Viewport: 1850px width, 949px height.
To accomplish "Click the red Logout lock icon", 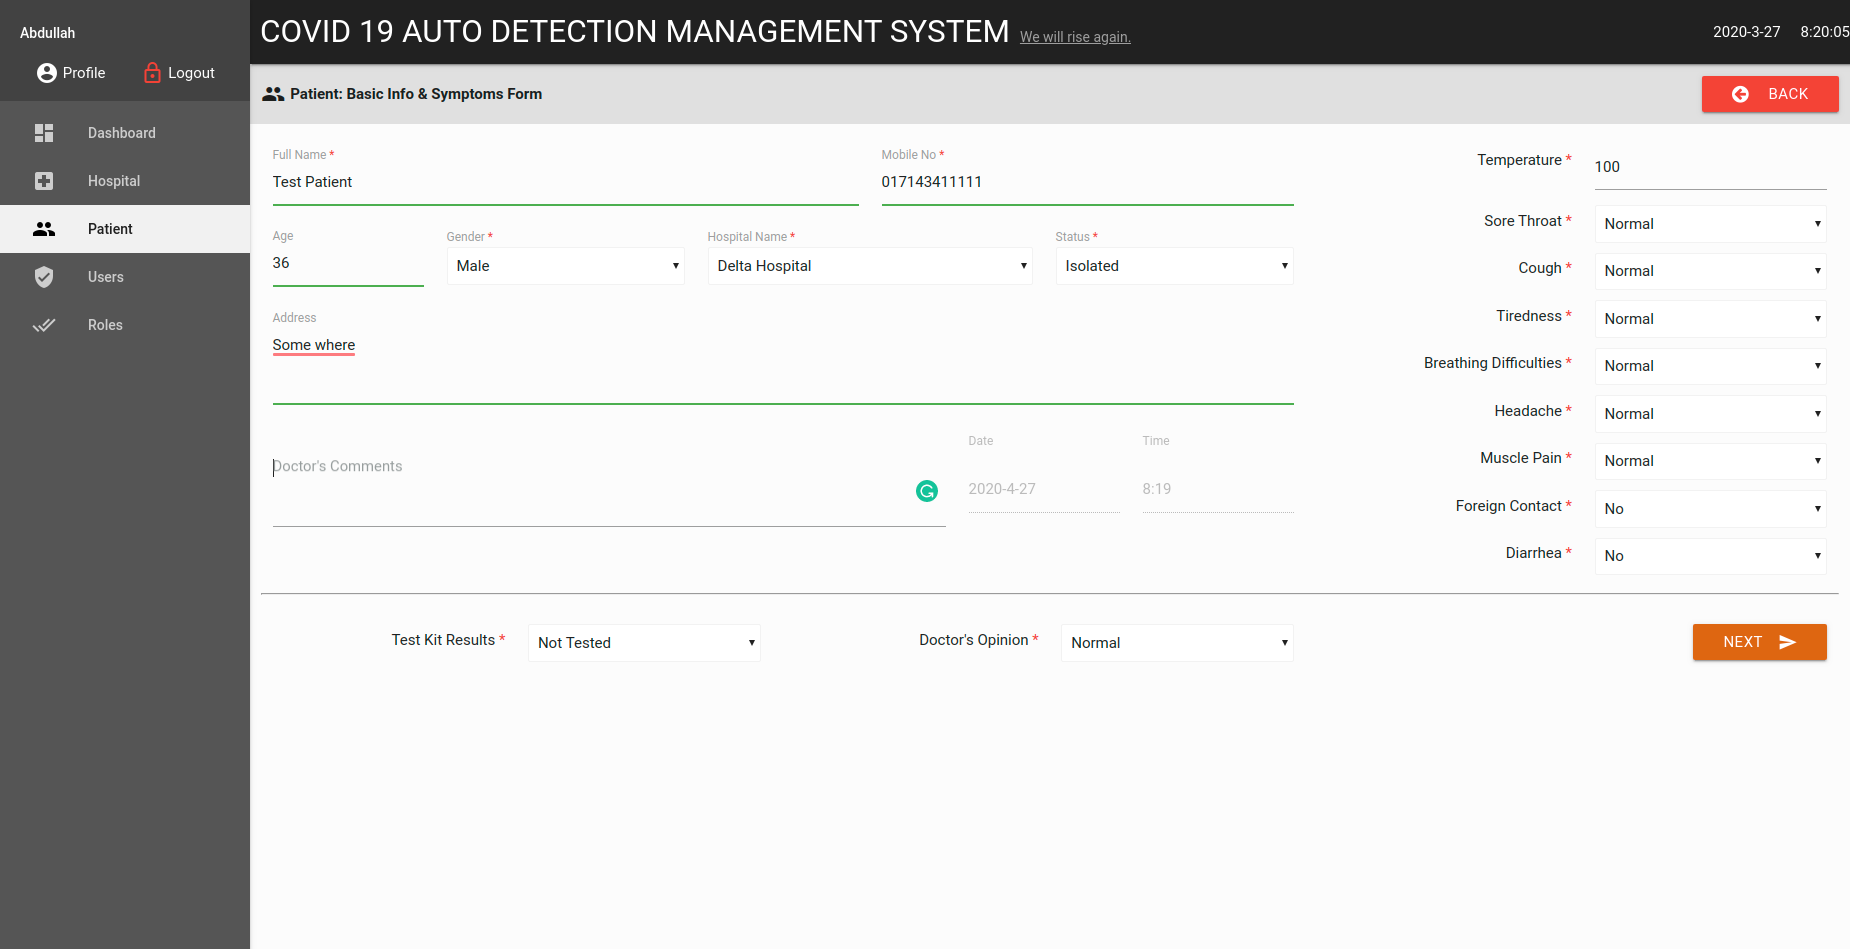I will [x=152, y=72].
